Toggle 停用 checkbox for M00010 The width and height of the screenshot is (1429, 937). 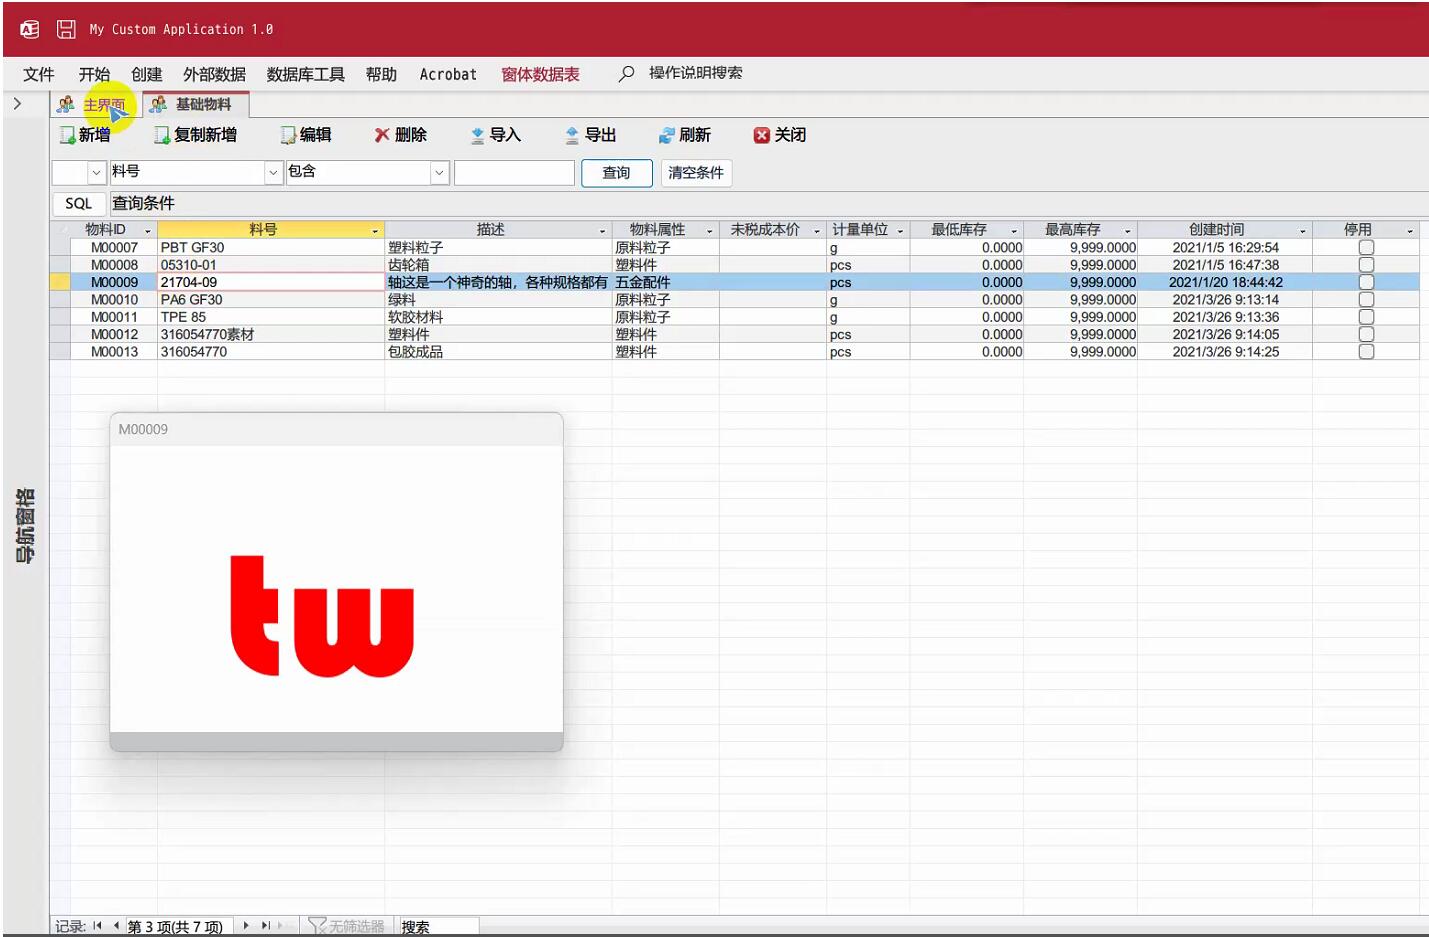pos(1366,299)
